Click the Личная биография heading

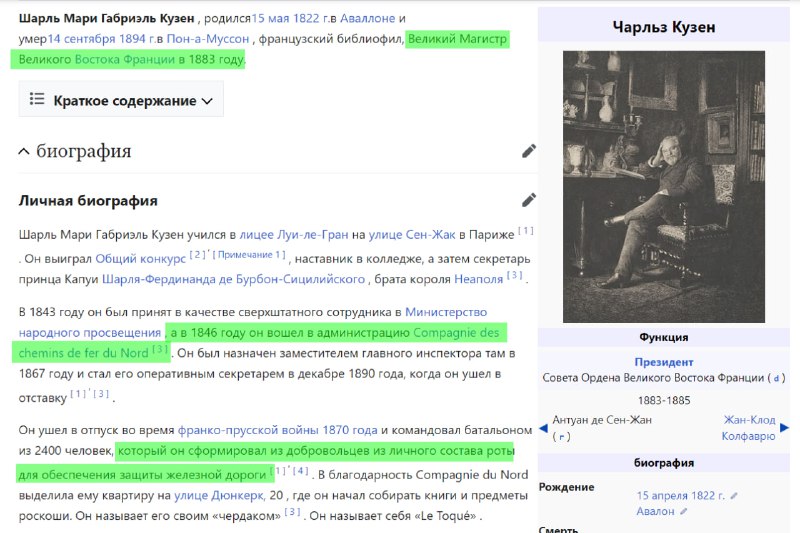click(88, 200)
